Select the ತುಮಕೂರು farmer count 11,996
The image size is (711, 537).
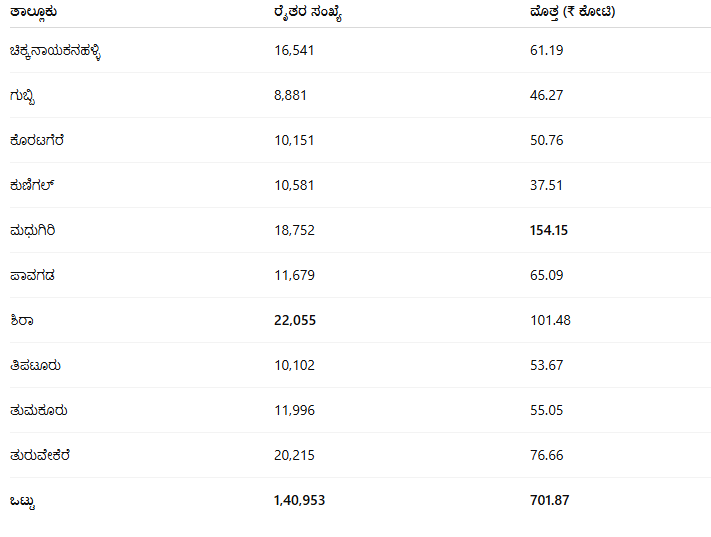pyautogui.click(x=293, y=410)
